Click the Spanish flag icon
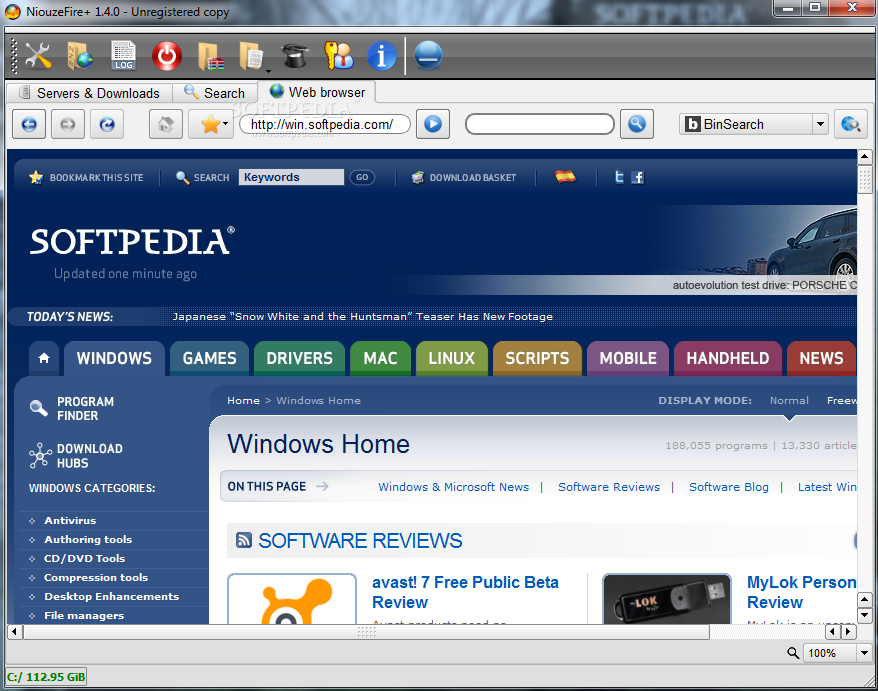This screenshot has width=878, height=691. 565,177
